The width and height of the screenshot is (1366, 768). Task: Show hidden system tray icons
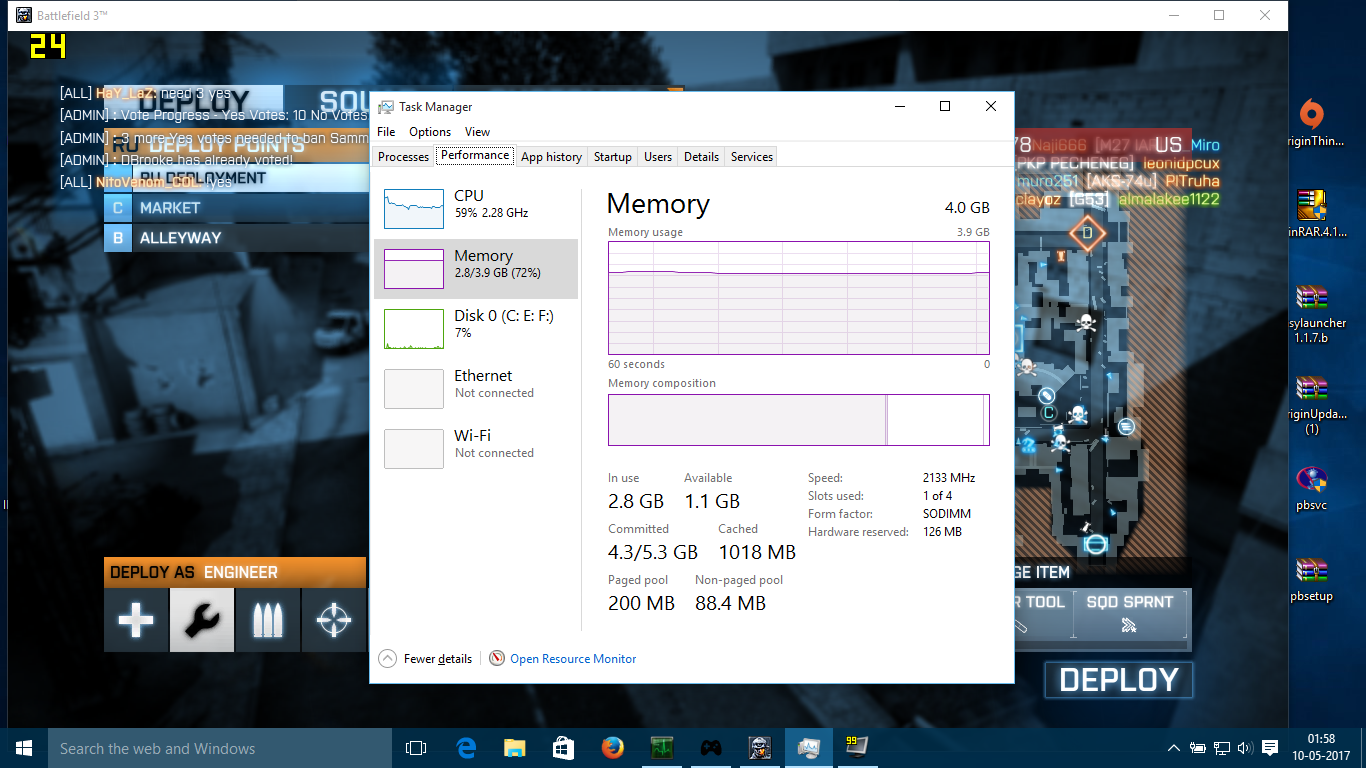(1174, 748)
